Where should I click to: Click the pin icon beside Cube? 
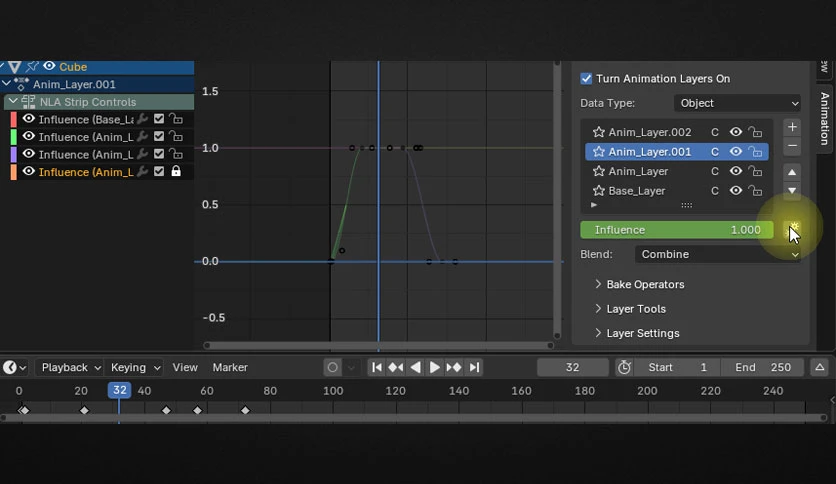click(x=32, y=67)
